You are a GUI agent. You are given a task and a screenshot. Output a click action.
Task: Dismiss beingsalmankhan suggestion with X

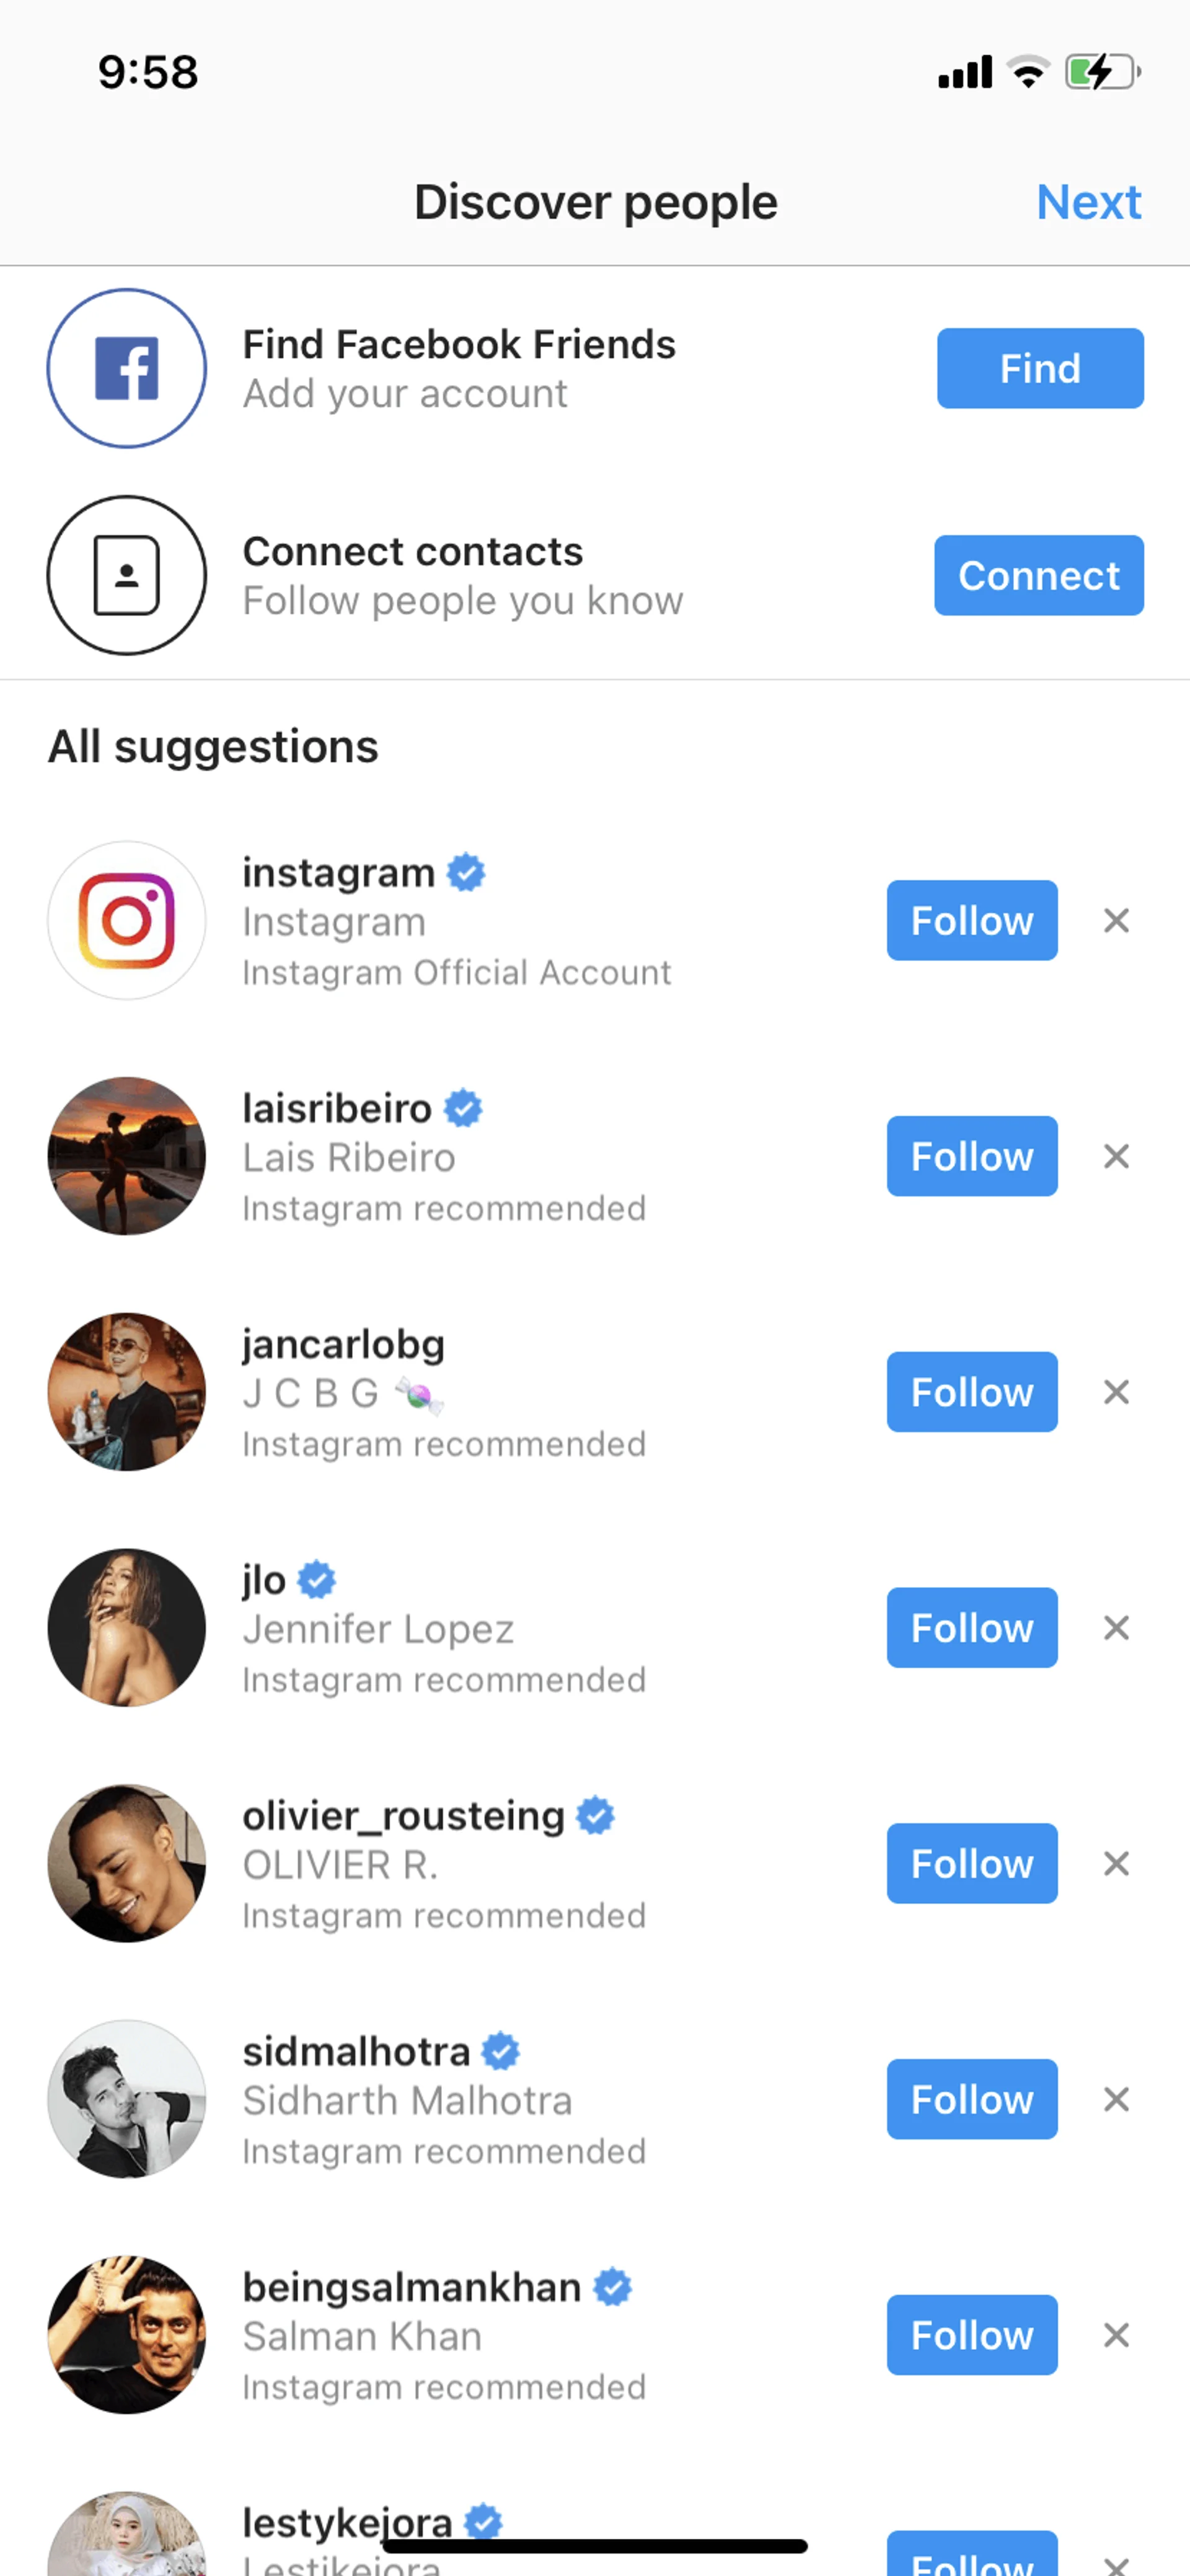click(1116, 2335)
